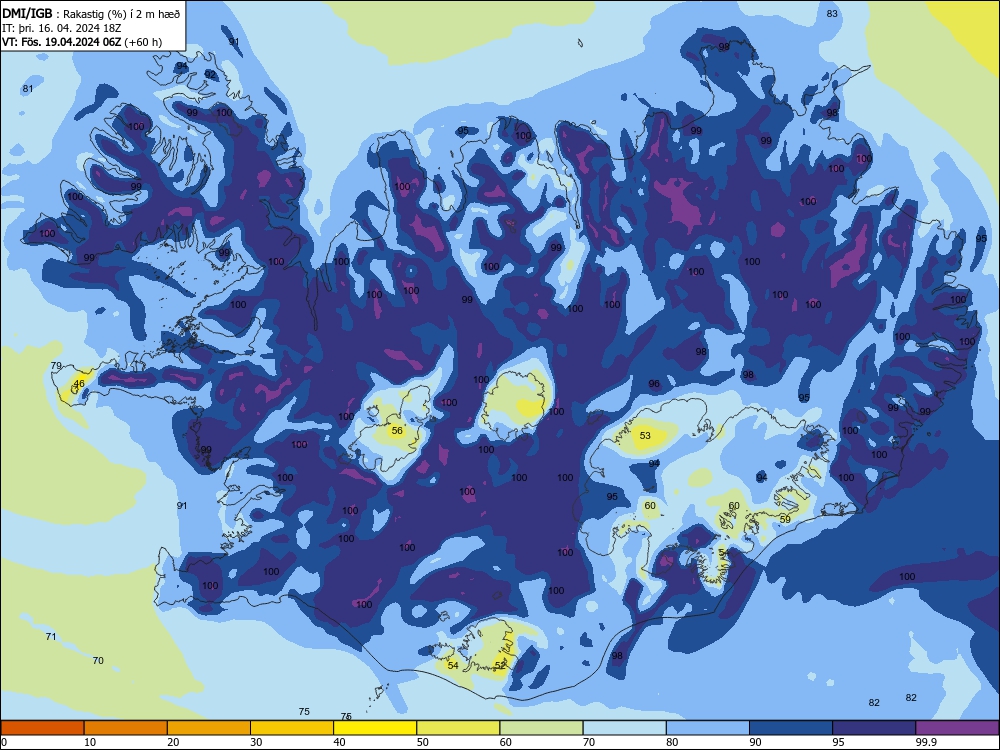
Task: Click legend scale label 50
Action: click(x=423, y=742)
